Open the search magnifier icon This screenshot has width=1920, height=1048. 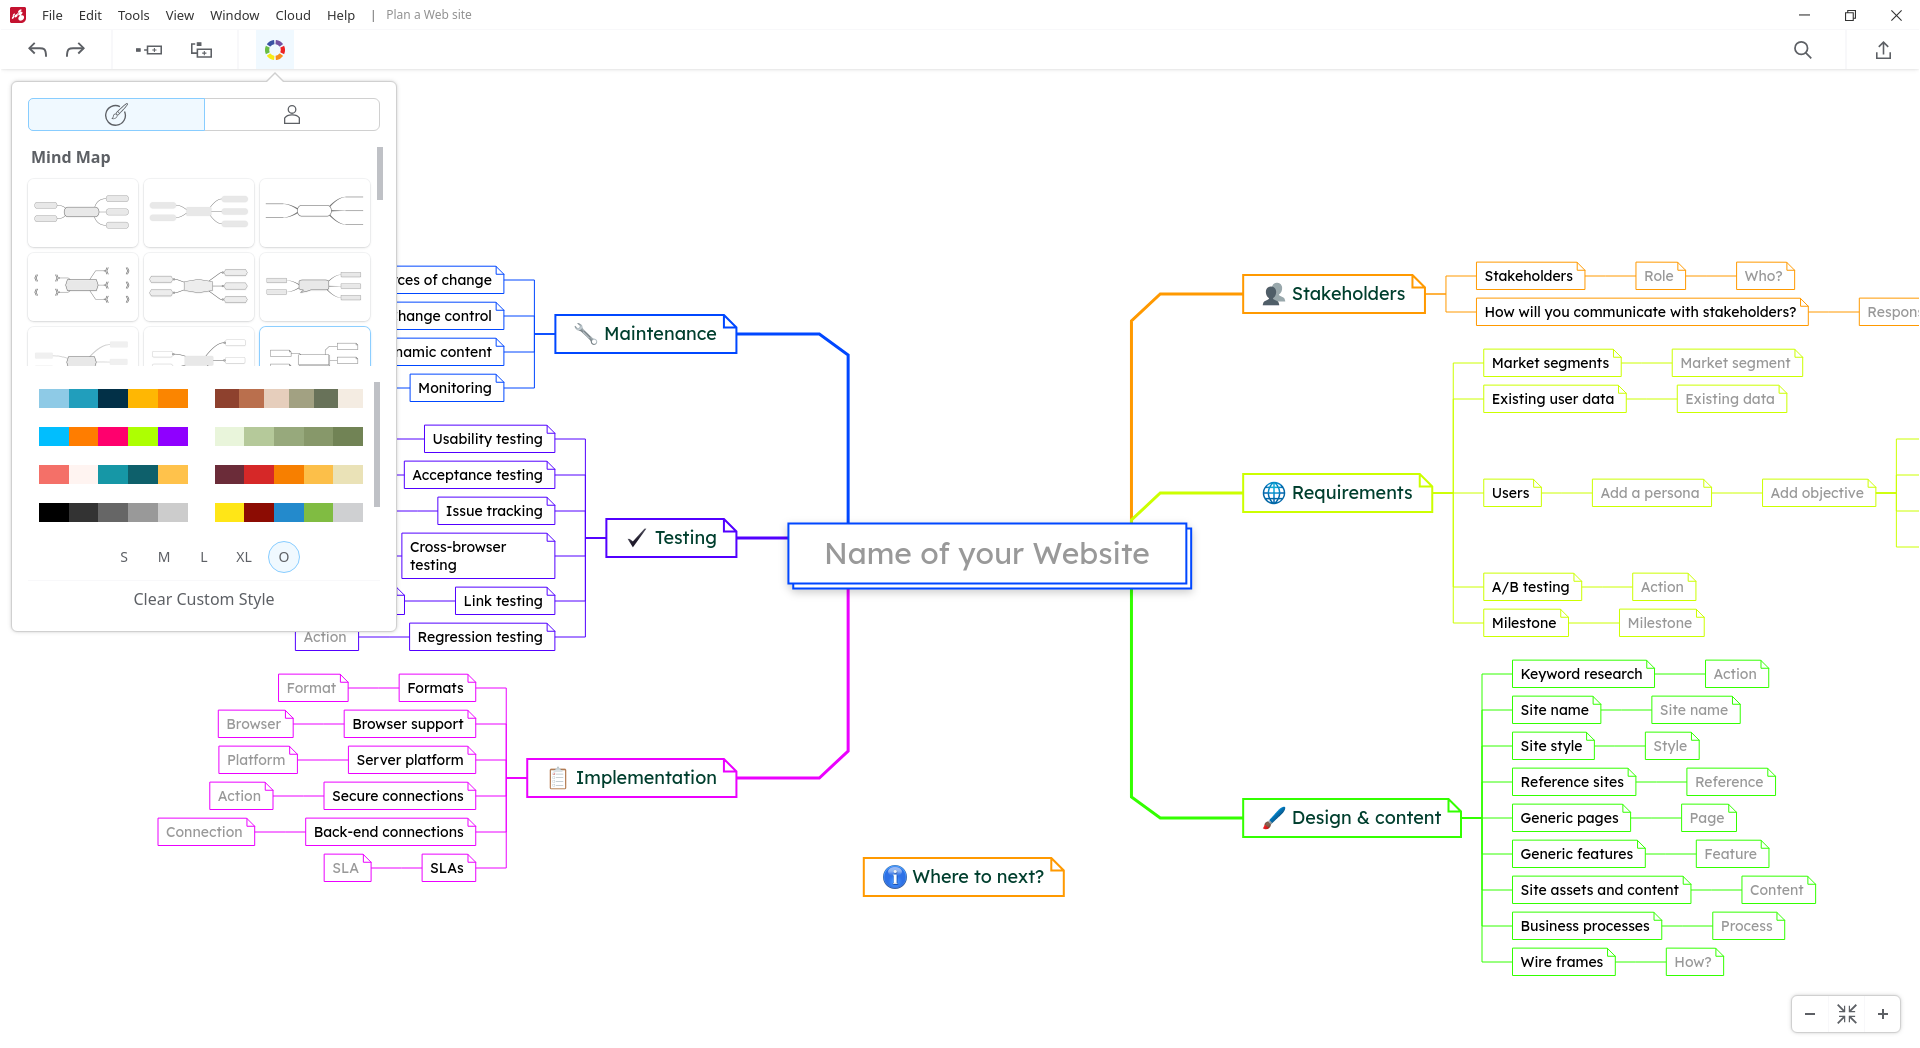(x=1803, y=50)
